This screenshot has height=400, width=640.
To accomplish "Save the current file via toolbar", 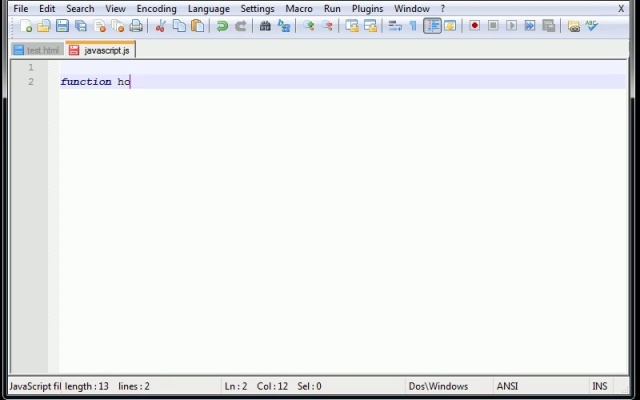I will coord(62,26).
